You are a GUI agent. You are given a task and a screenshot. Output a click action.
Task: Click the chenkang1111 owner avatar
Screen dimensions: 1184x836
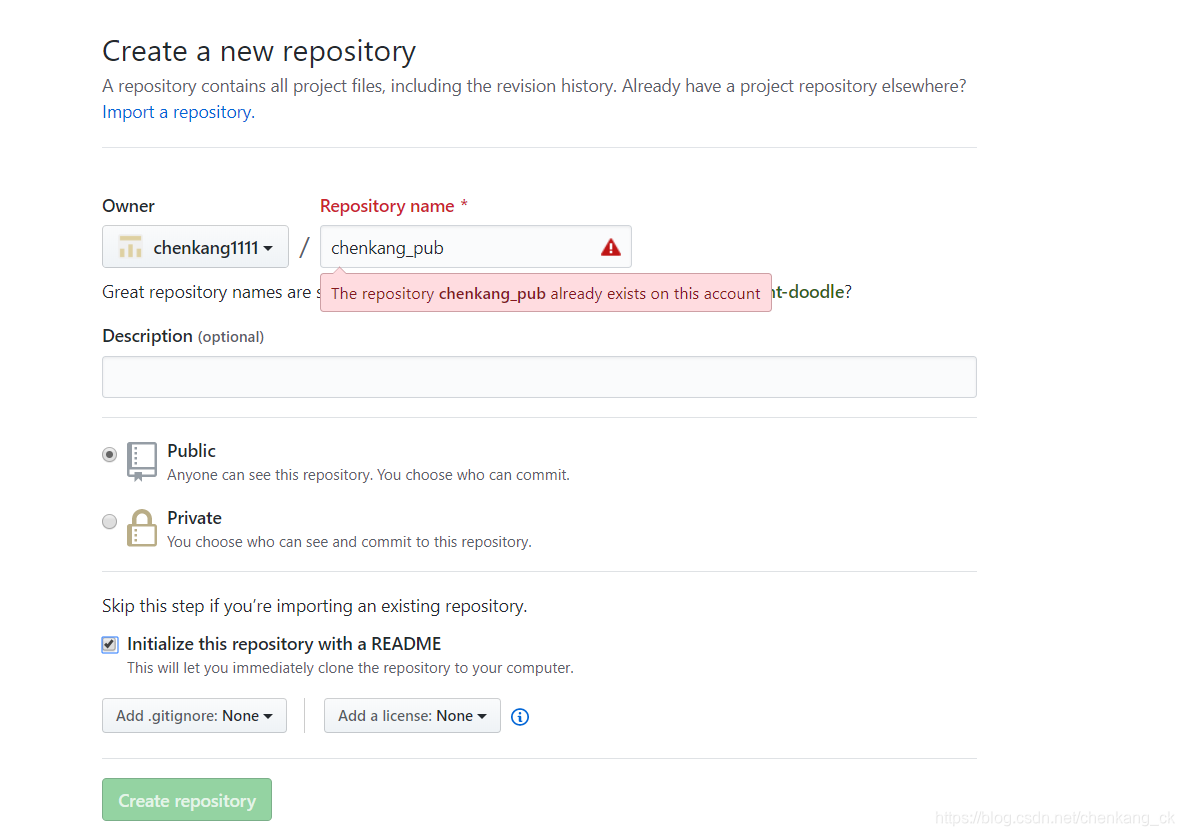pos(131,247)
